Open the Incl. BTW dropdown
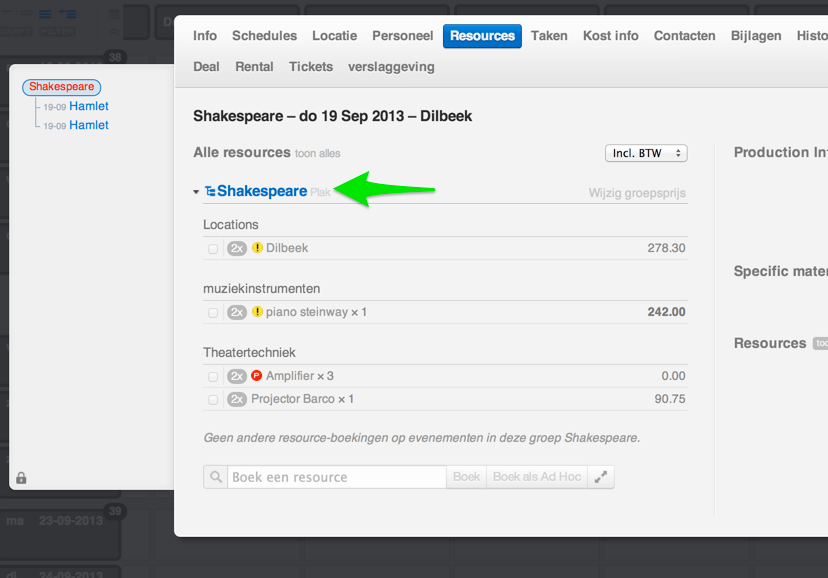The width and height of the screenshot is (828, 578). coord(646,153)
